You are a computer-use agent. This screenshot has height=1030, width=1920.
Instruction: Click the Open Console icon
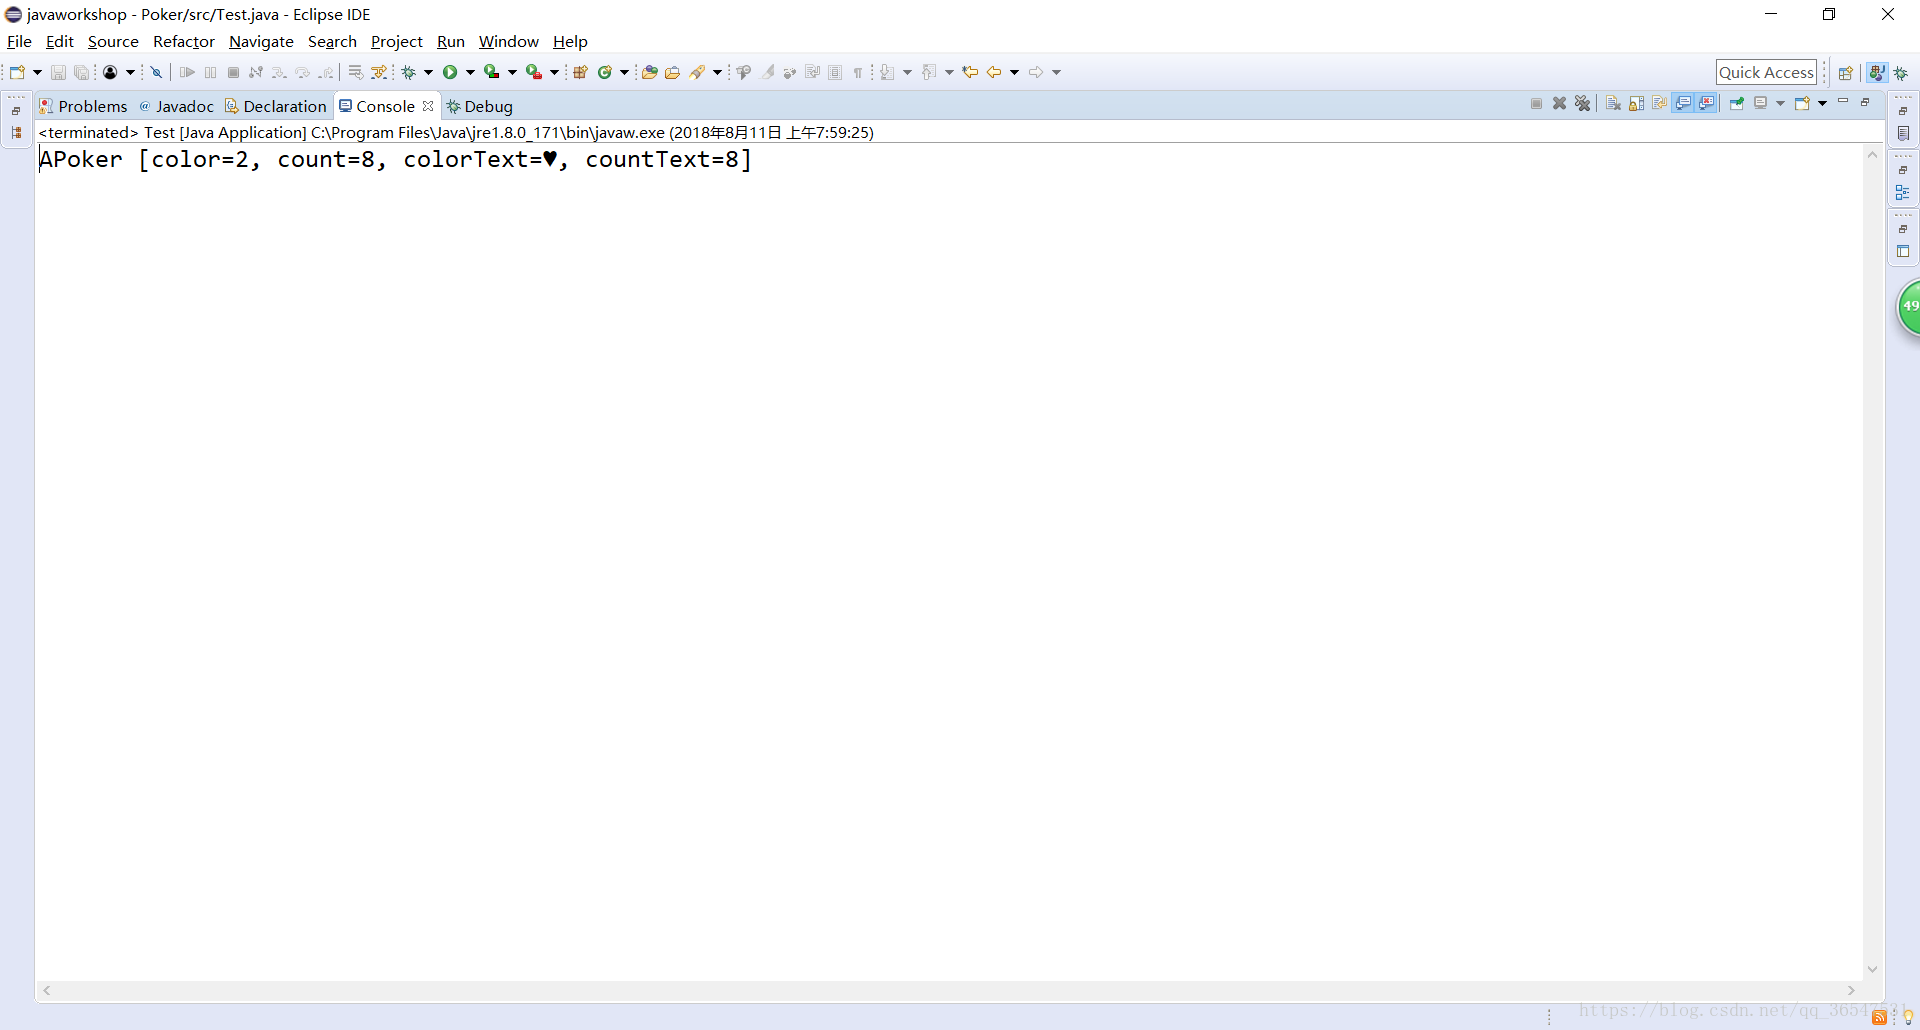coord(1802,103)
